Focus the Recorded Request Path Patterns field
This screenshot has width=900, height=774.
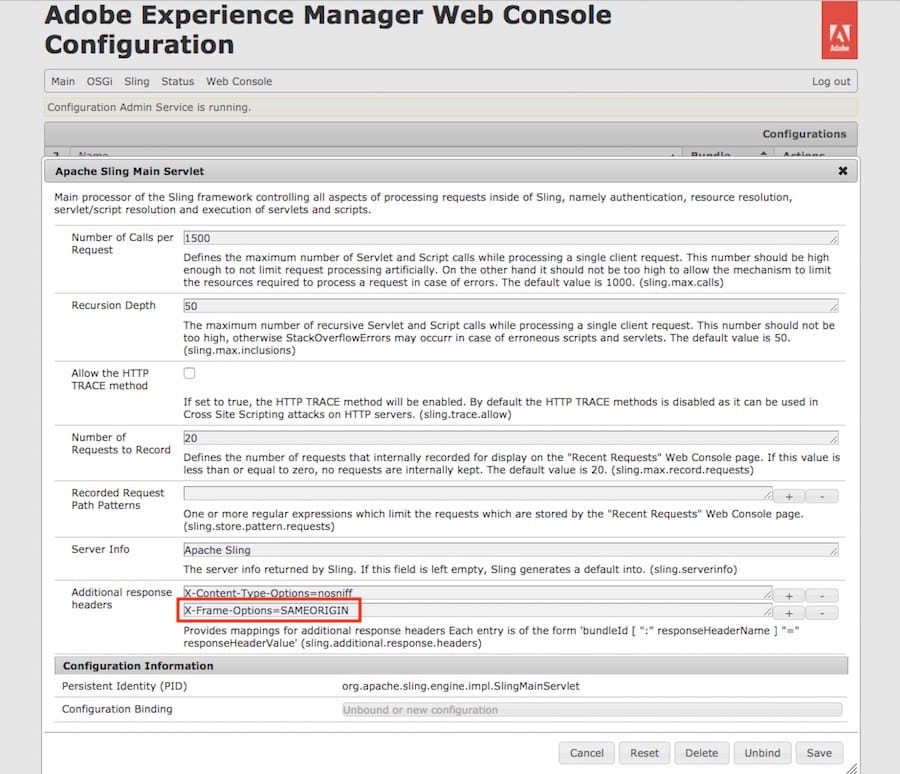tap(478, 493)
